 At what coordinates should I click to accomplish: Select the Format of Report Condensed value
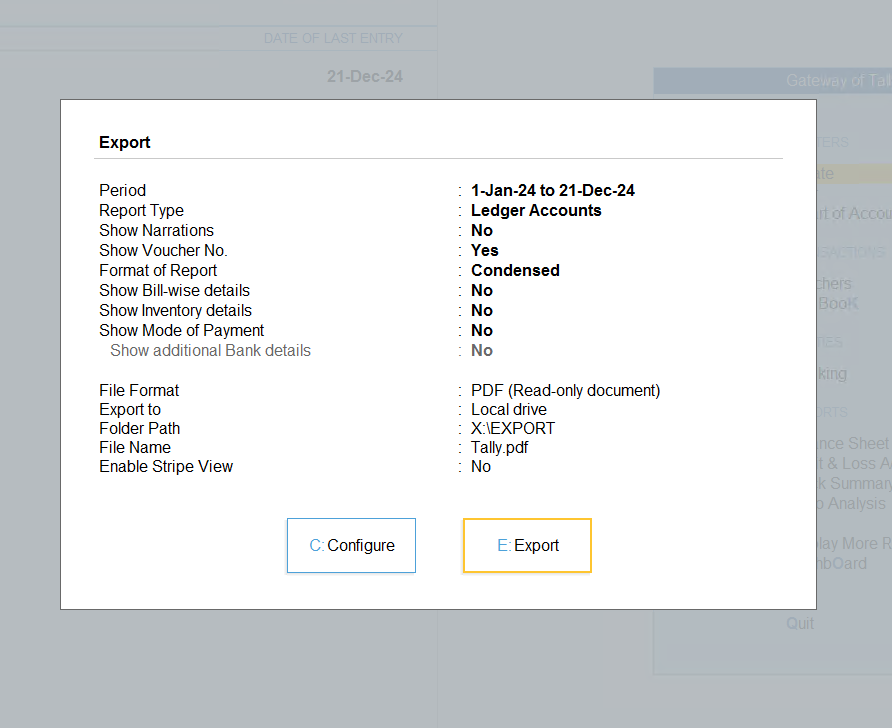515,270
